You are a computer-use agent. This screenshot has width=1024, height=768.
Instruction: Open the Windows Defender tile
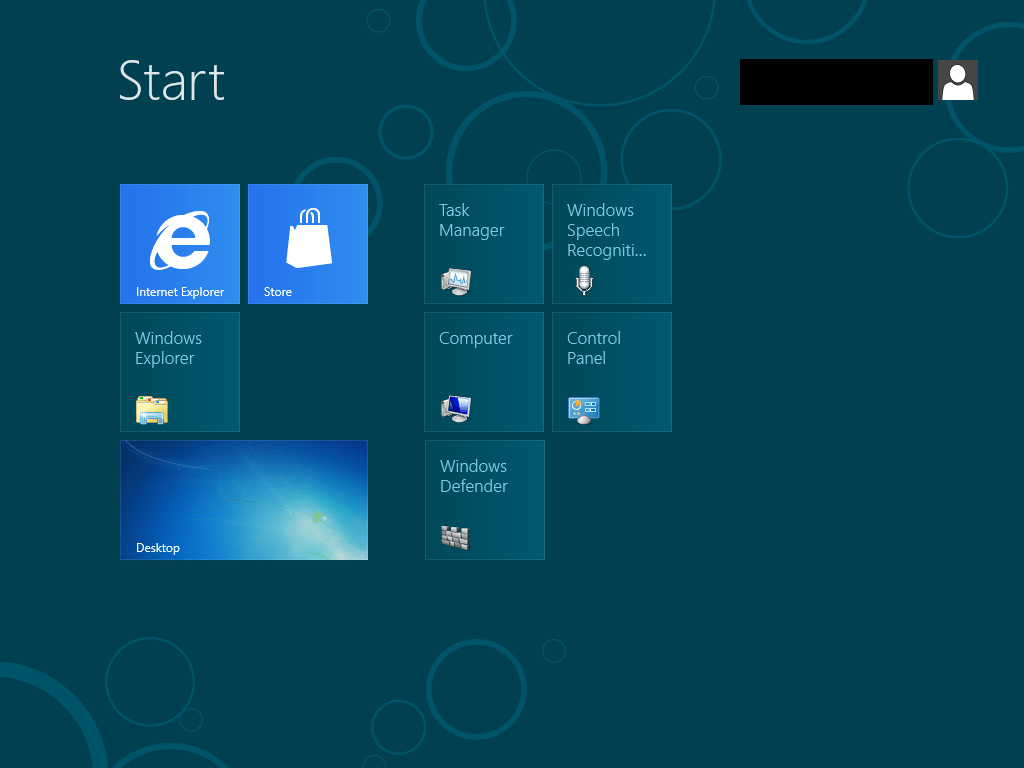485,500
